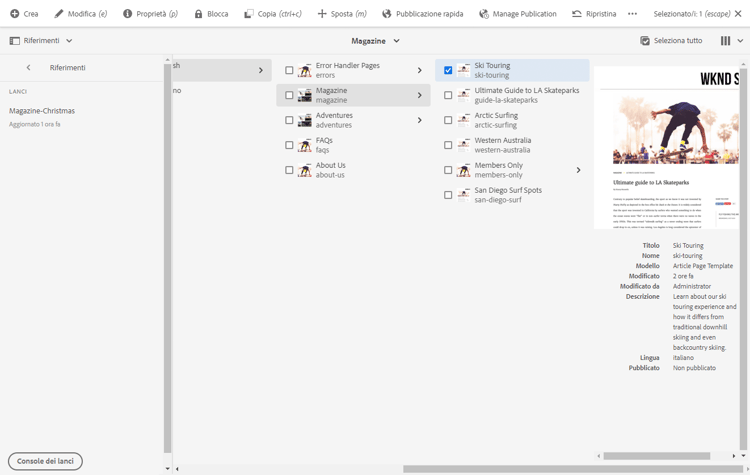
Task: Click the Sposta move icon
Action: point(322,14)
